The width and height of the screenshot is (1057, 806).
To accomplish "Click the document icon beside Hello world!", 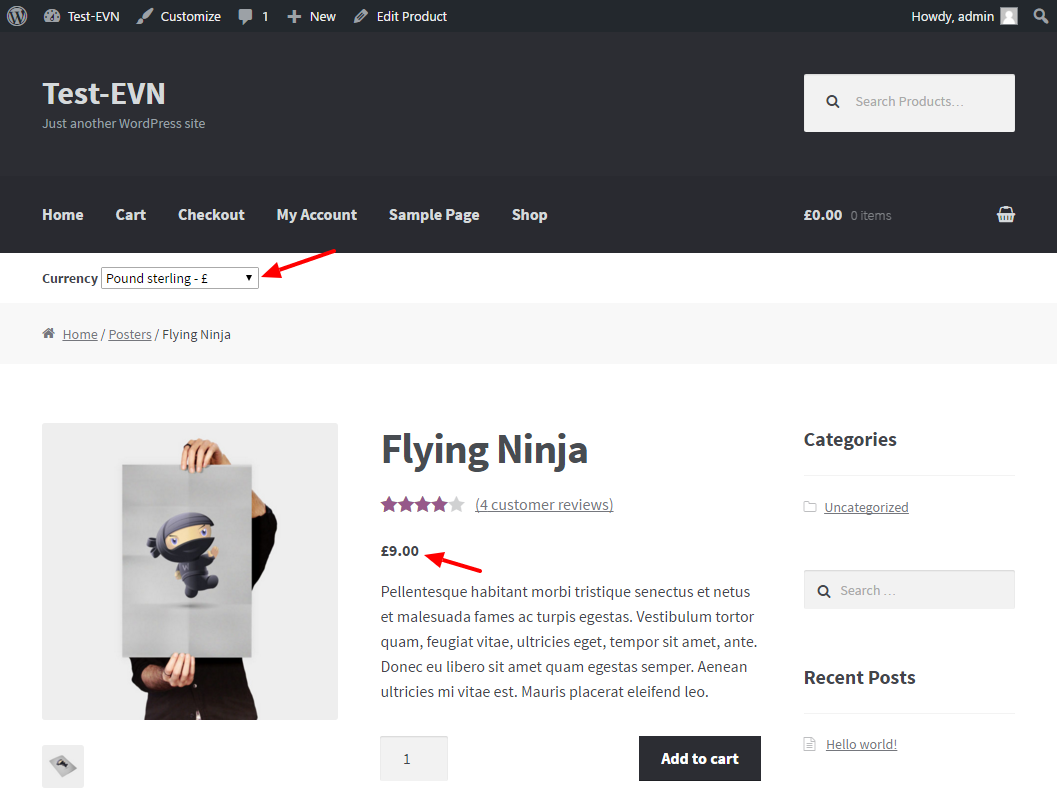I will click(810, 744).
